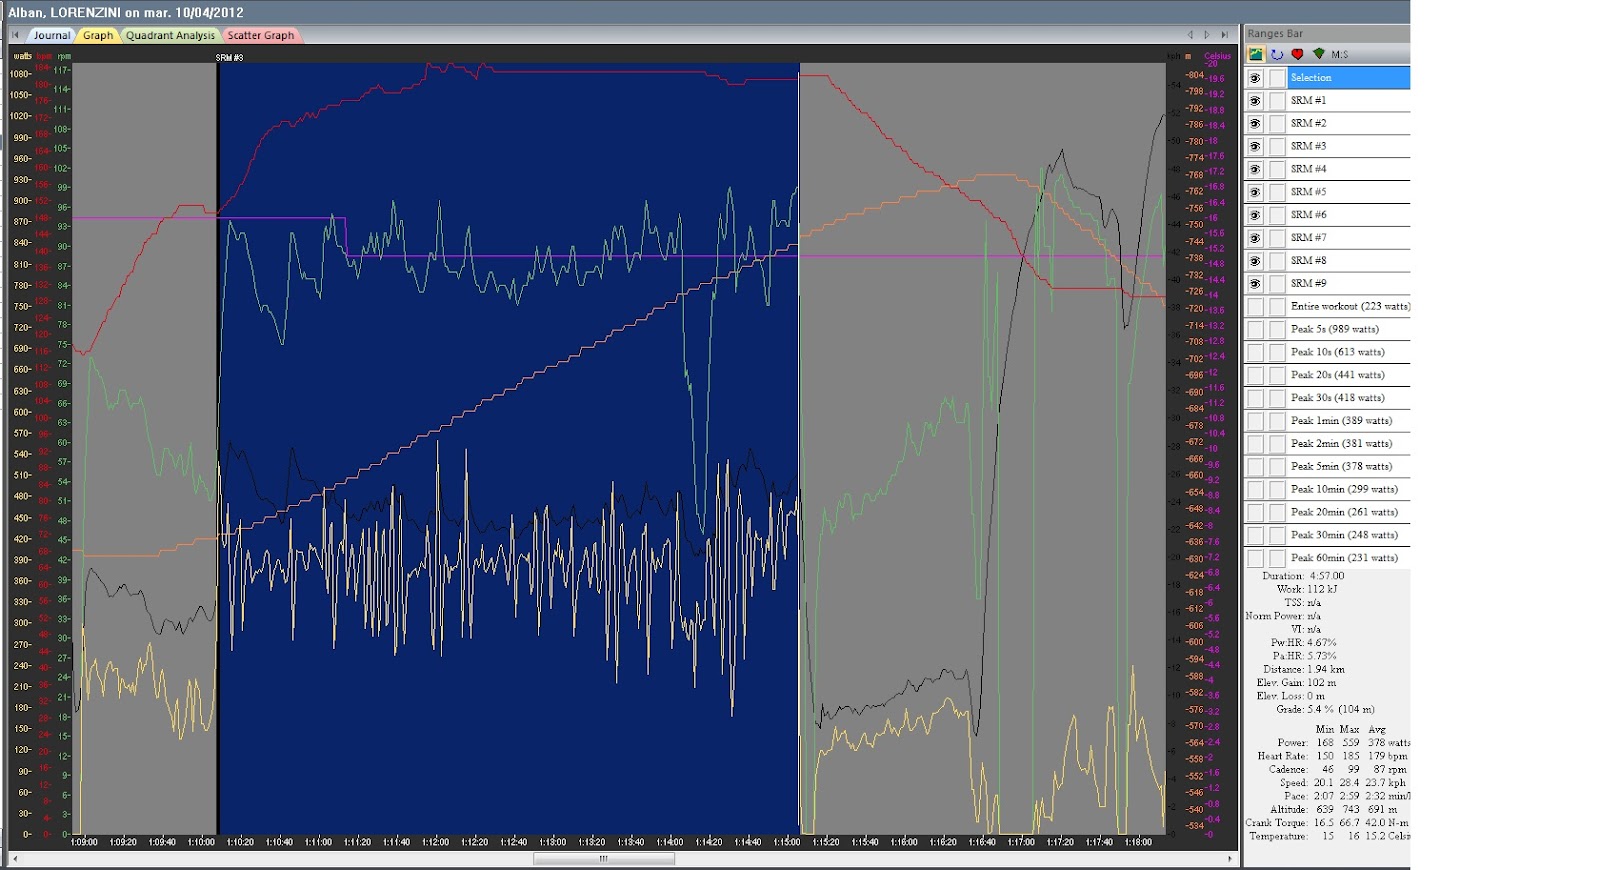
Task: Switch to the Journal tab
Action: coord(51,35)
